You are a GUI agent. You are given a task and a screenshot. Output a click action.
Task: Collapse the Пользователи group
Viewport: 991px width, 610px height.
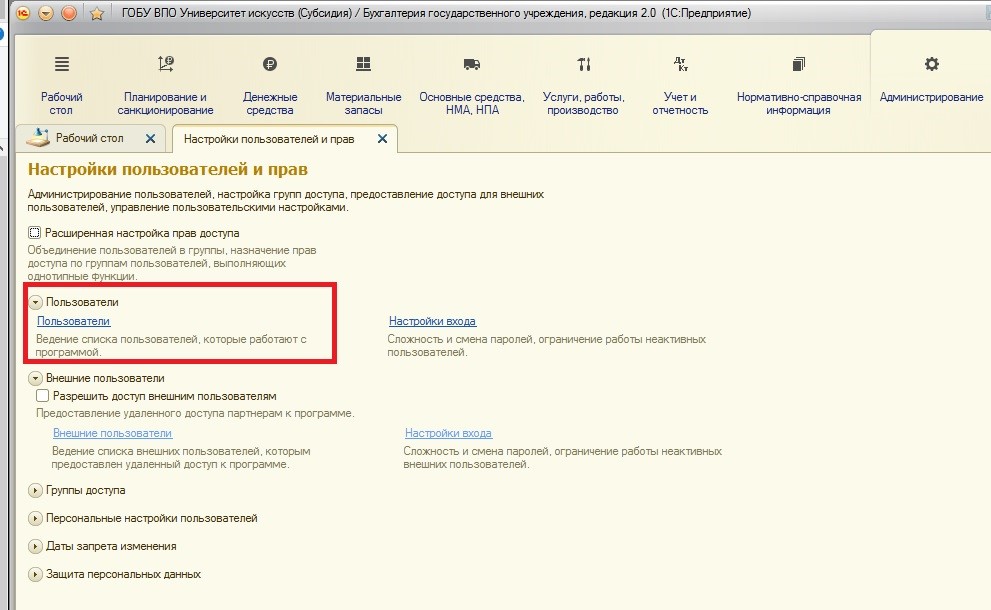click(x=35, y=302)
